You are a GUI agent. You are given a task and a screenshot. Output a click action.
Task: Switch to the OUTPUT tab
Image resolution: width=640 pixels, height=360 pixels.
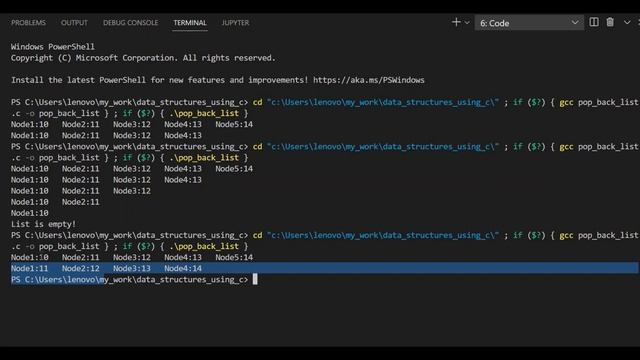click(74, 23)
